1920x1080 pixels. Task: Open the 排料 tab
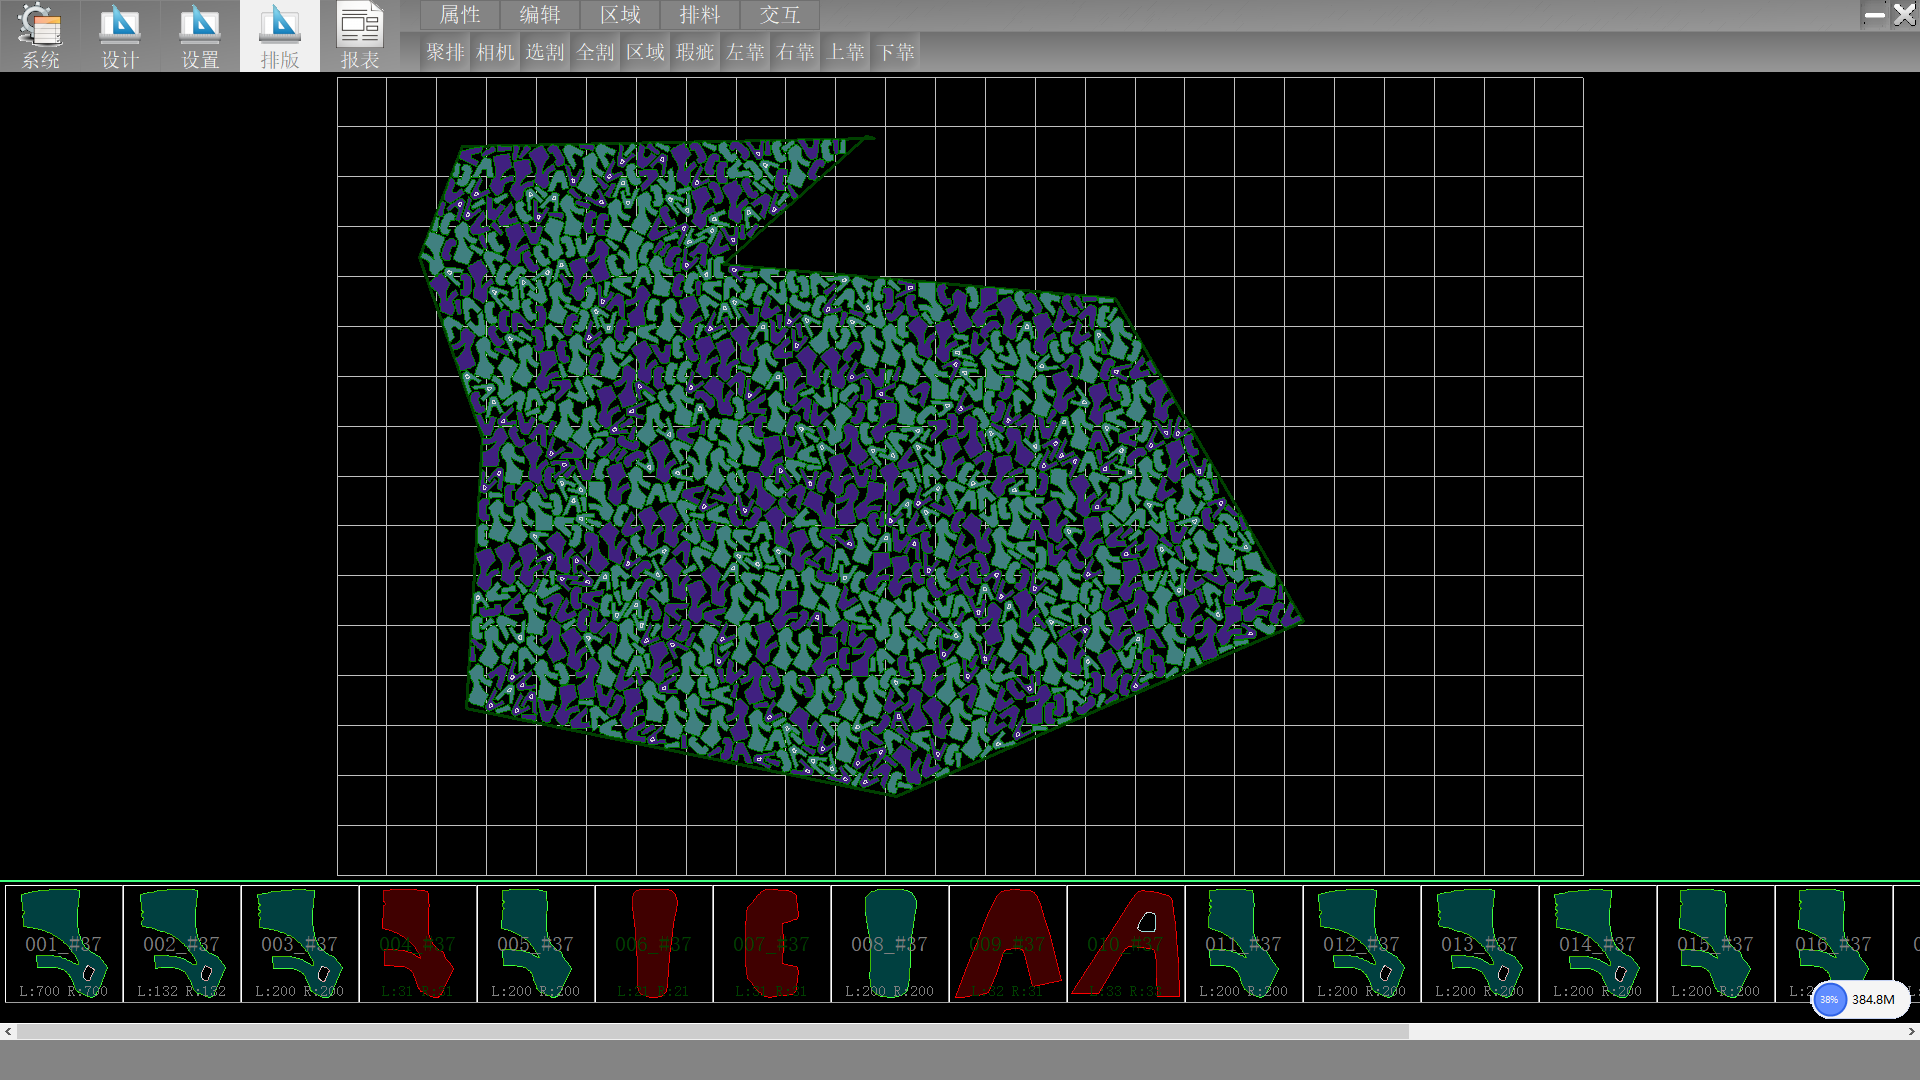pyautogui.click(x=700, y=15)
